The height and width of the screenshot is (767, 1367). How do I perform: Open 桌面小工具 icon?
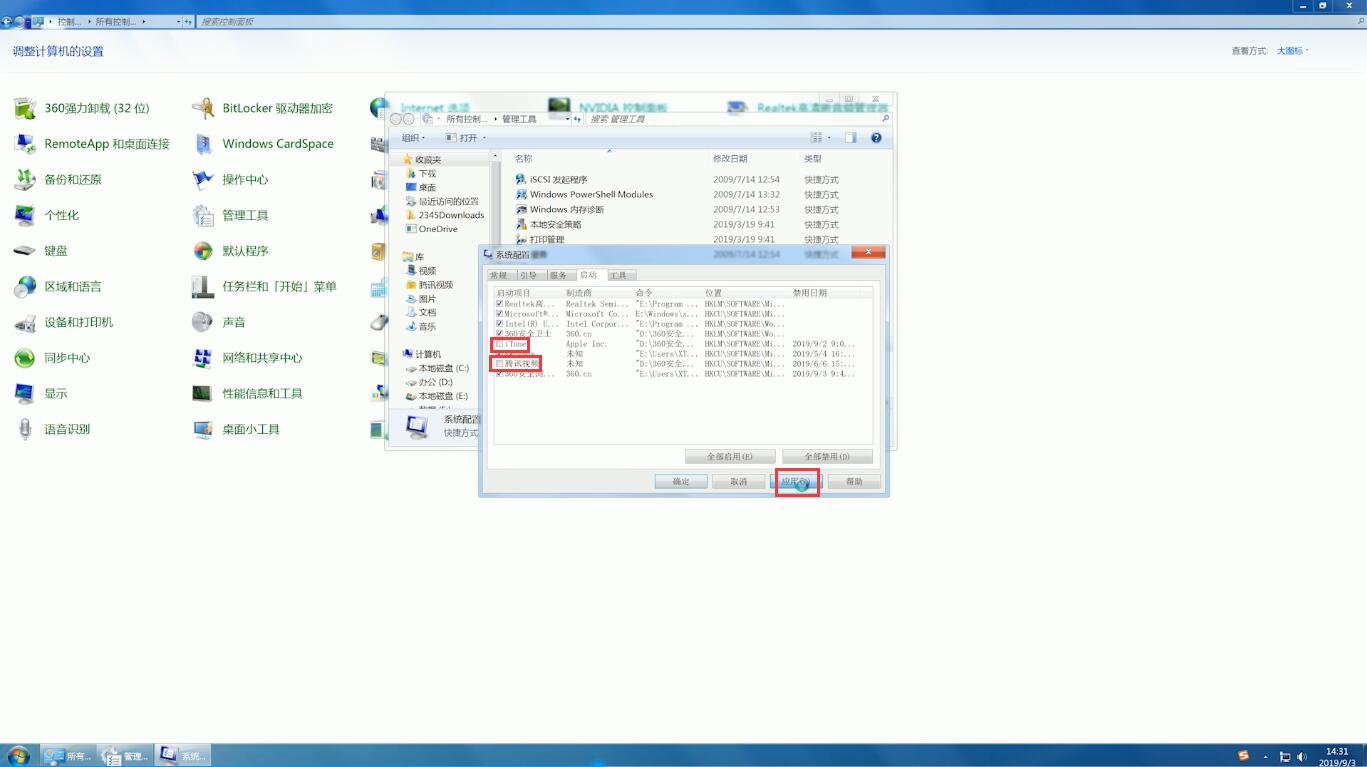203,429
